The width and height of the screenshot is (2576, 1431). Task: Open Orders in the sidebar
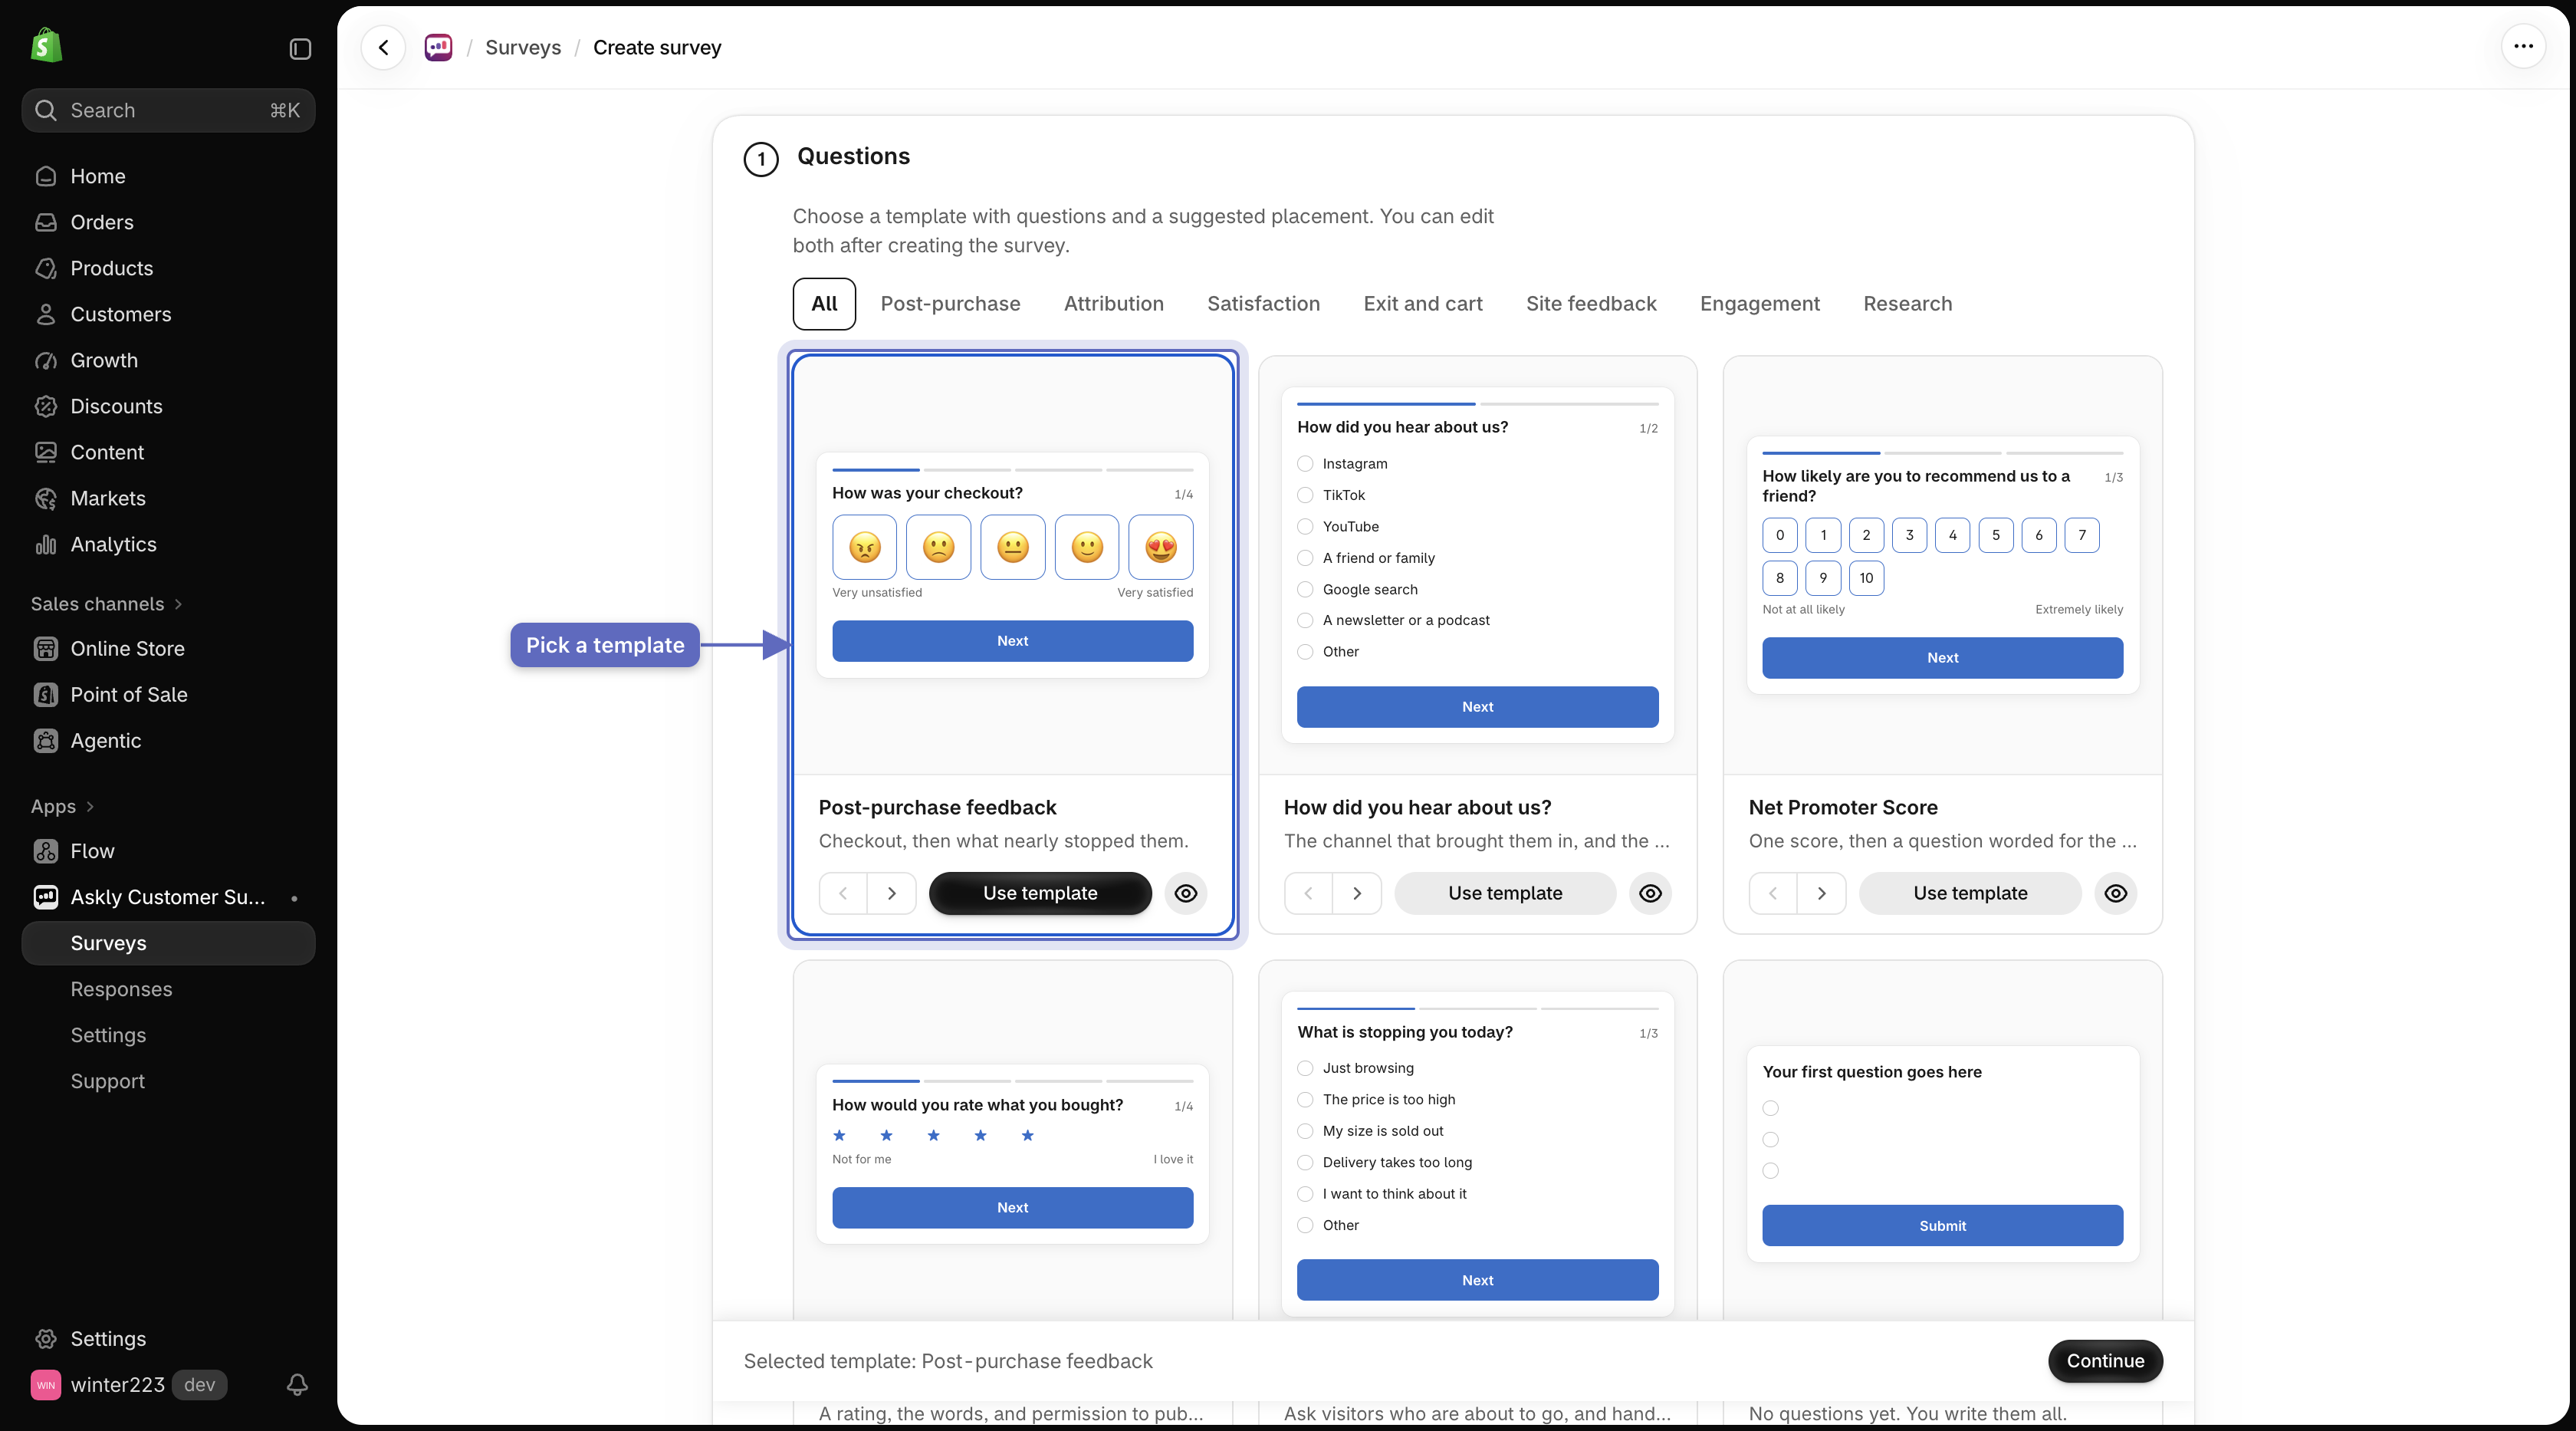168,222
